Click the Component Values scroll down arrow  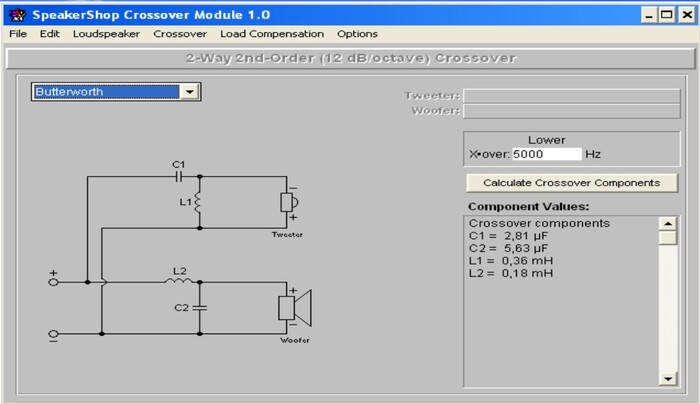[668, 379]
